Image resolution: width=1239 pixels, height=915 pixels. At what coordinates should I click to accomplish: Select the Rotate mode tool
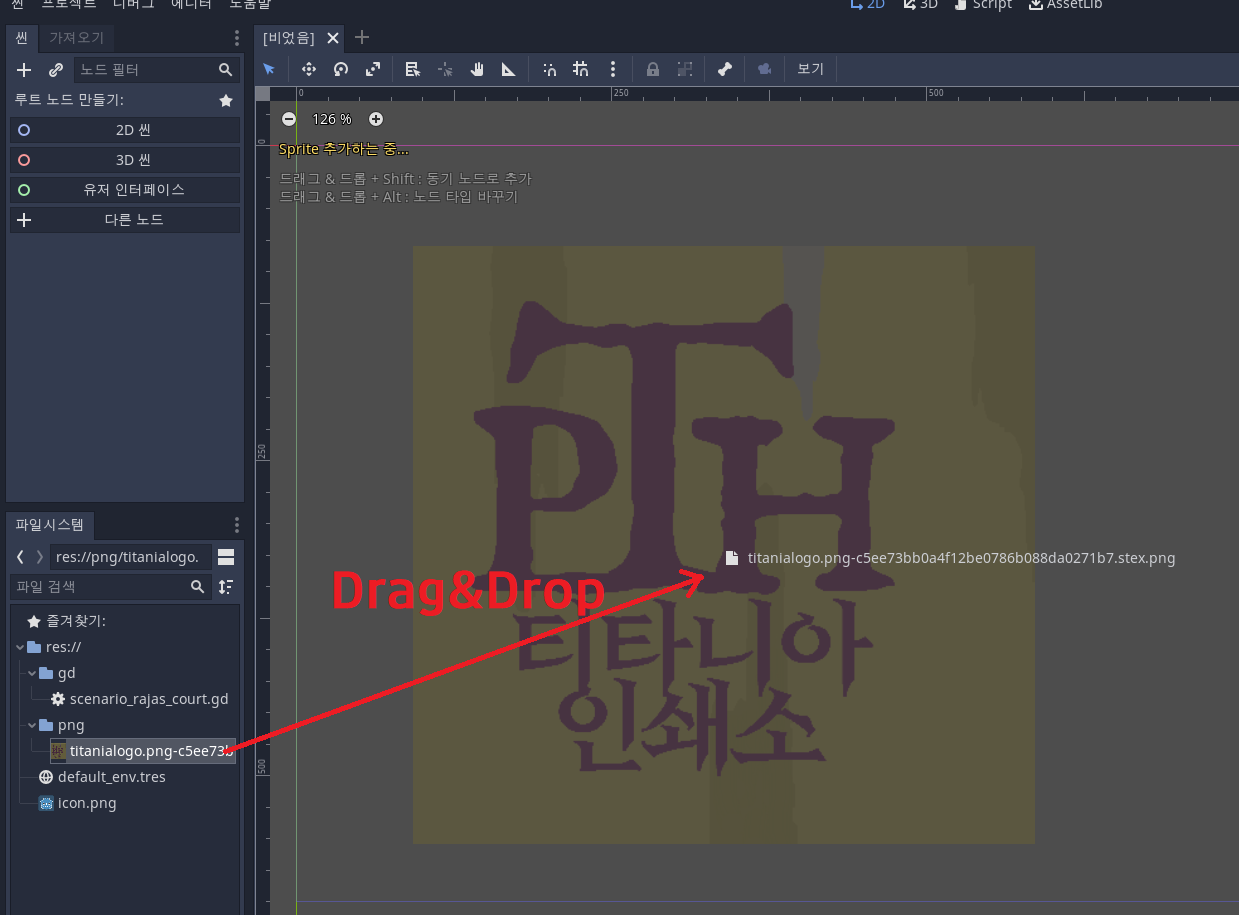[341, 69]
